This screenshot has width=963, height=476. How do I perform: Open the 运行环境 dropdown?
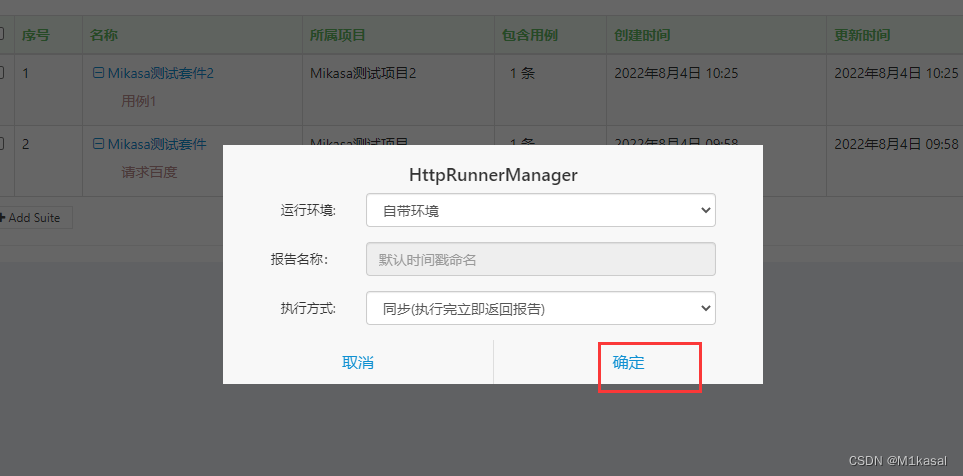pyautogui.click(x=540, y=210)
